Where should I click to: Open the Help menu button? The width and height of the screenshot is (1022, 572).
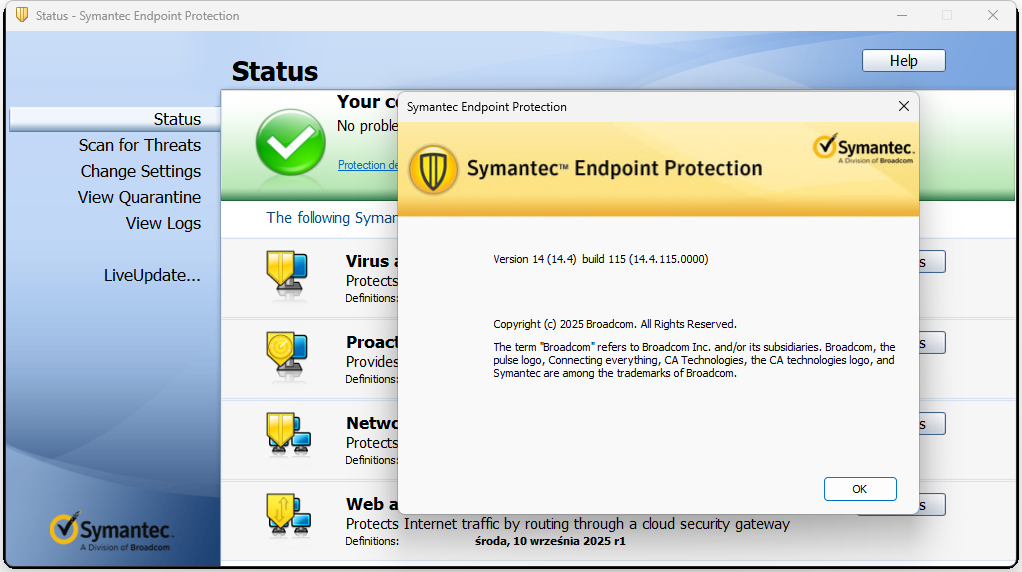coord(903,61)
